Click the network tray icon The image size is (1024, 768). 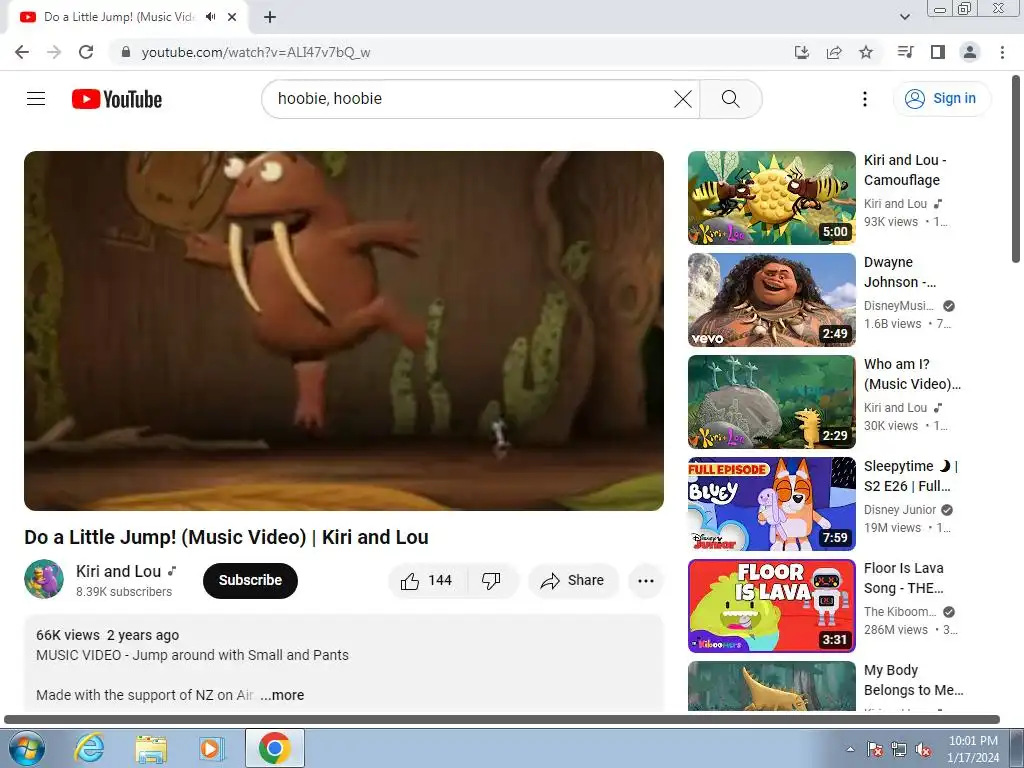click(899, 749)
